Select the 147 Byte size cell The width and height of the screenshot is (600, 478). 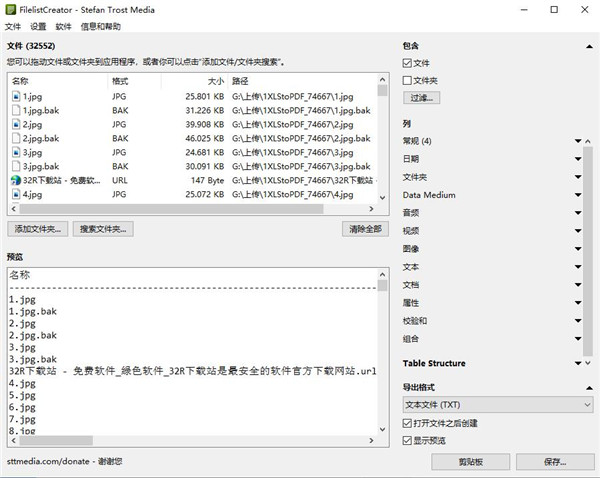click(207, 180)
